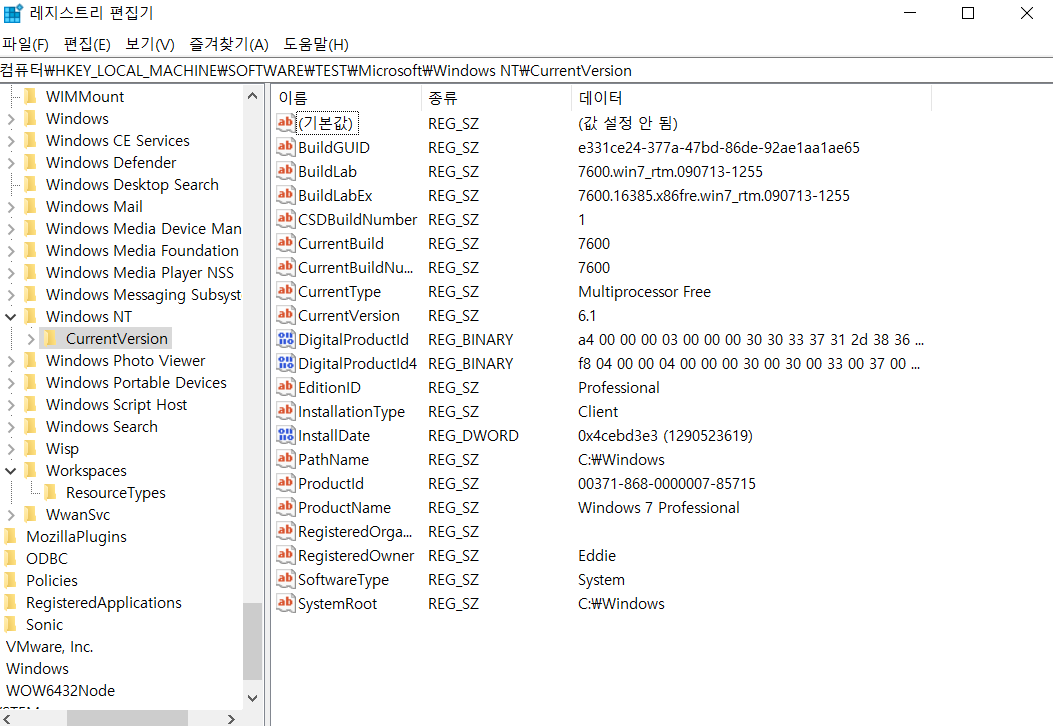The height and width of the screenshot is (726, 1053).
Task: Click the tree scroll up arrow
Action: click(x=253, y=96)
